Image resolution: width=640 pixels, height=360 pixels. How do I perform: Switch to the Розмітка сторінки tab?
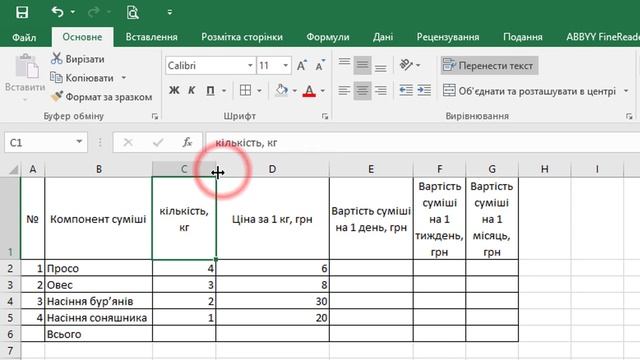point(242,37)
